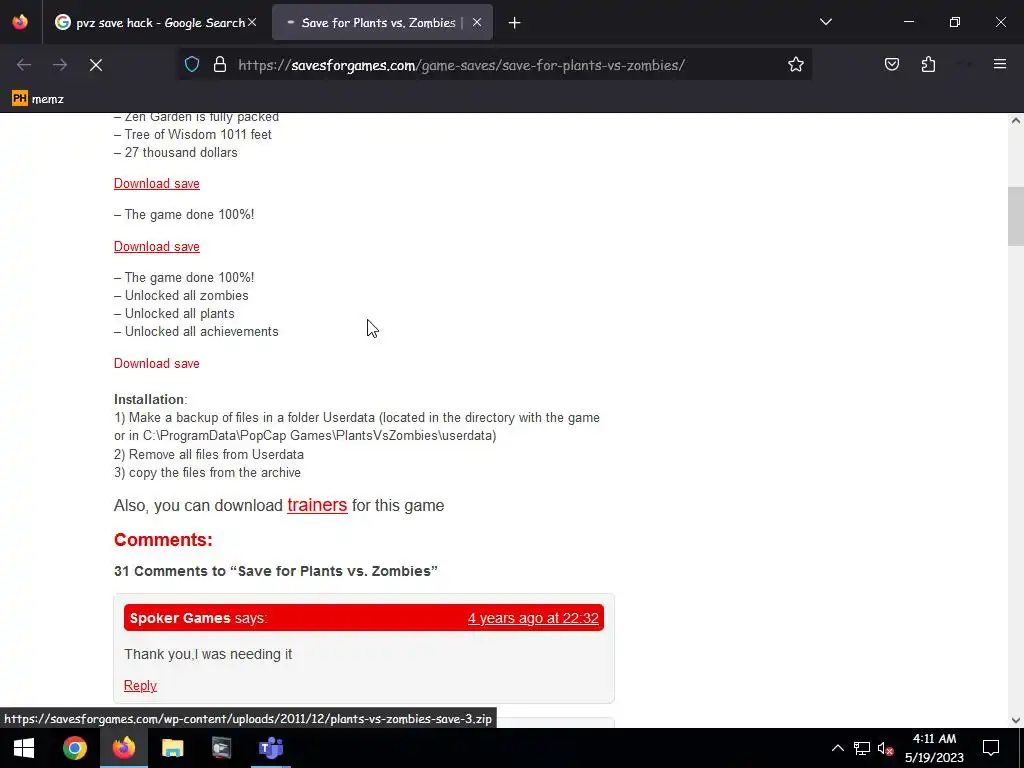Close the pvz save hack Google Search tab
The image size is (1024, 768).
(252, 23)
